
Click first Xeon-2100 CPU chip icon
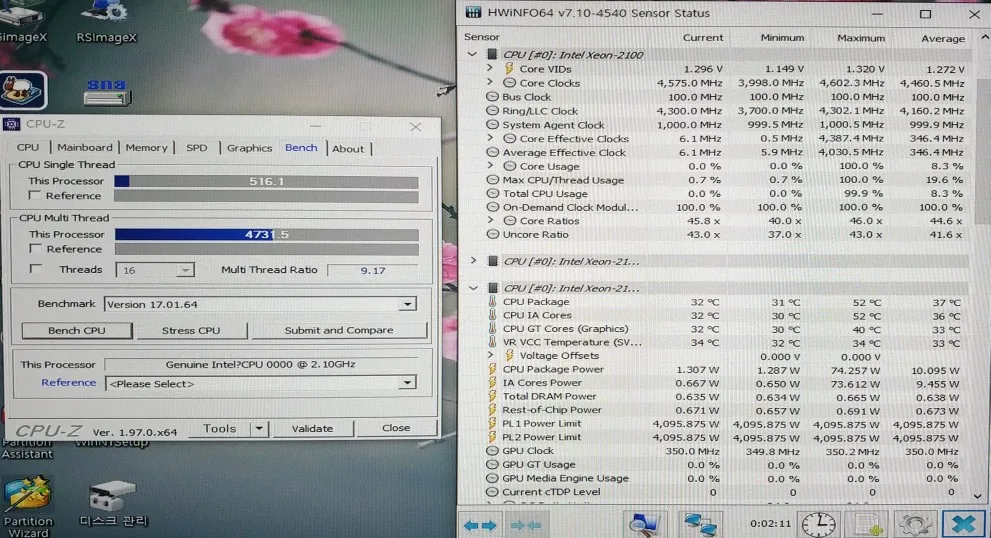pos(492,54)
